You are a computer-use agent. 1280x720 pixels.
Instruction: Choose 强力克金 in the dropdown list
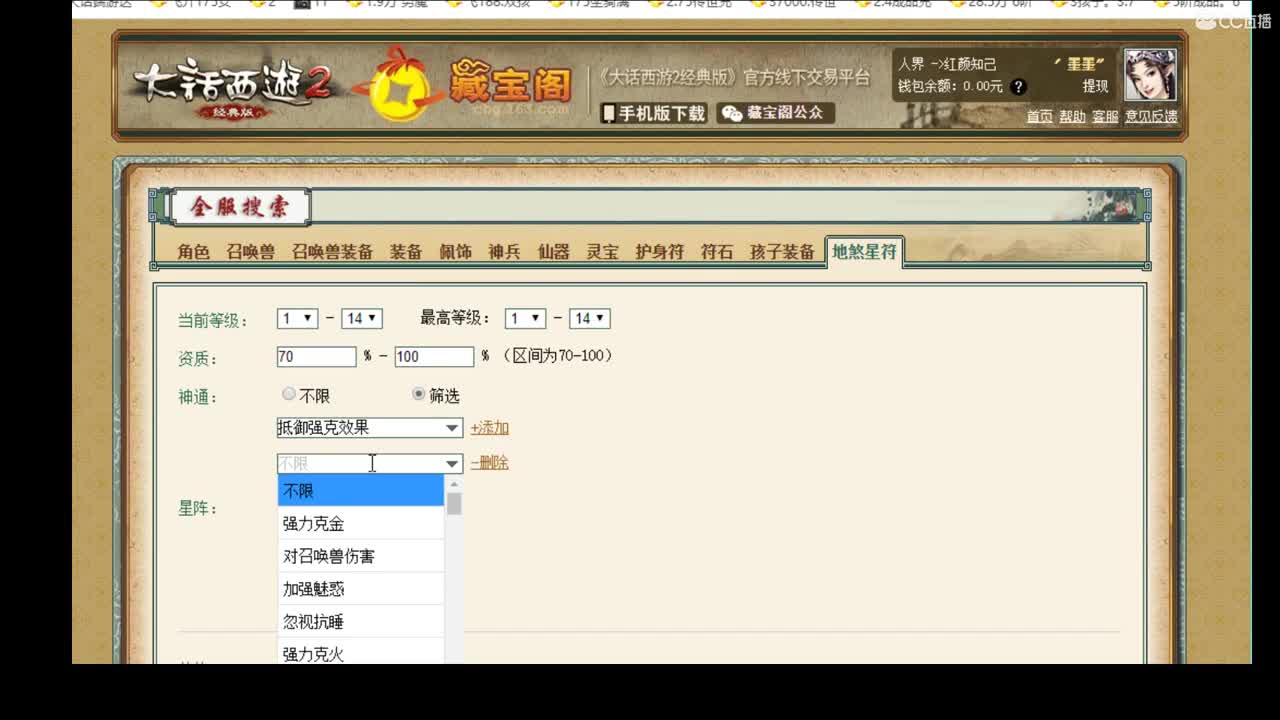point(360,523)
